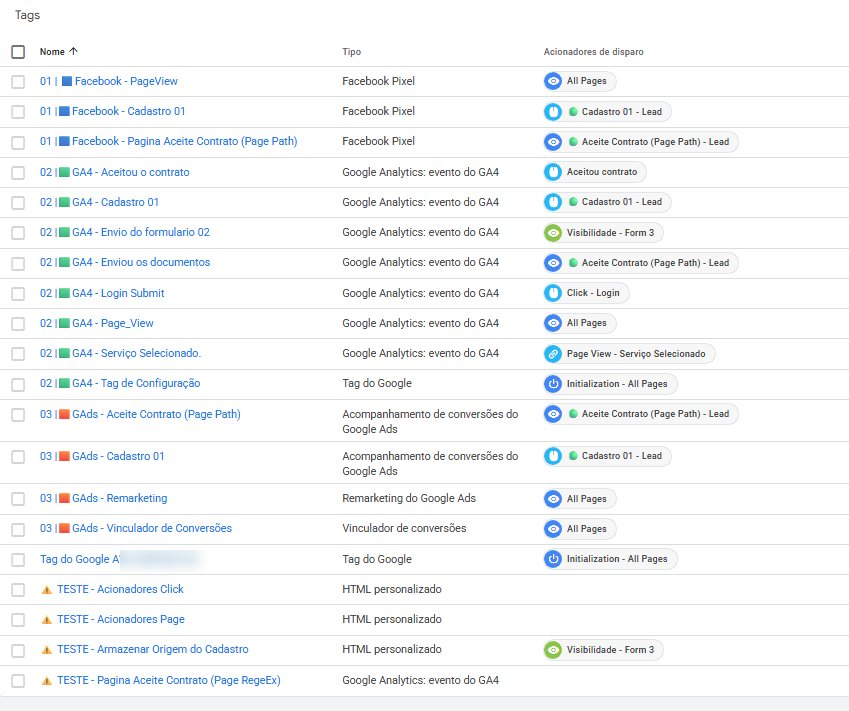Check the box for TESTE - Acionadores Click
This screenshot has width=849, height=711.
[18, 590]
